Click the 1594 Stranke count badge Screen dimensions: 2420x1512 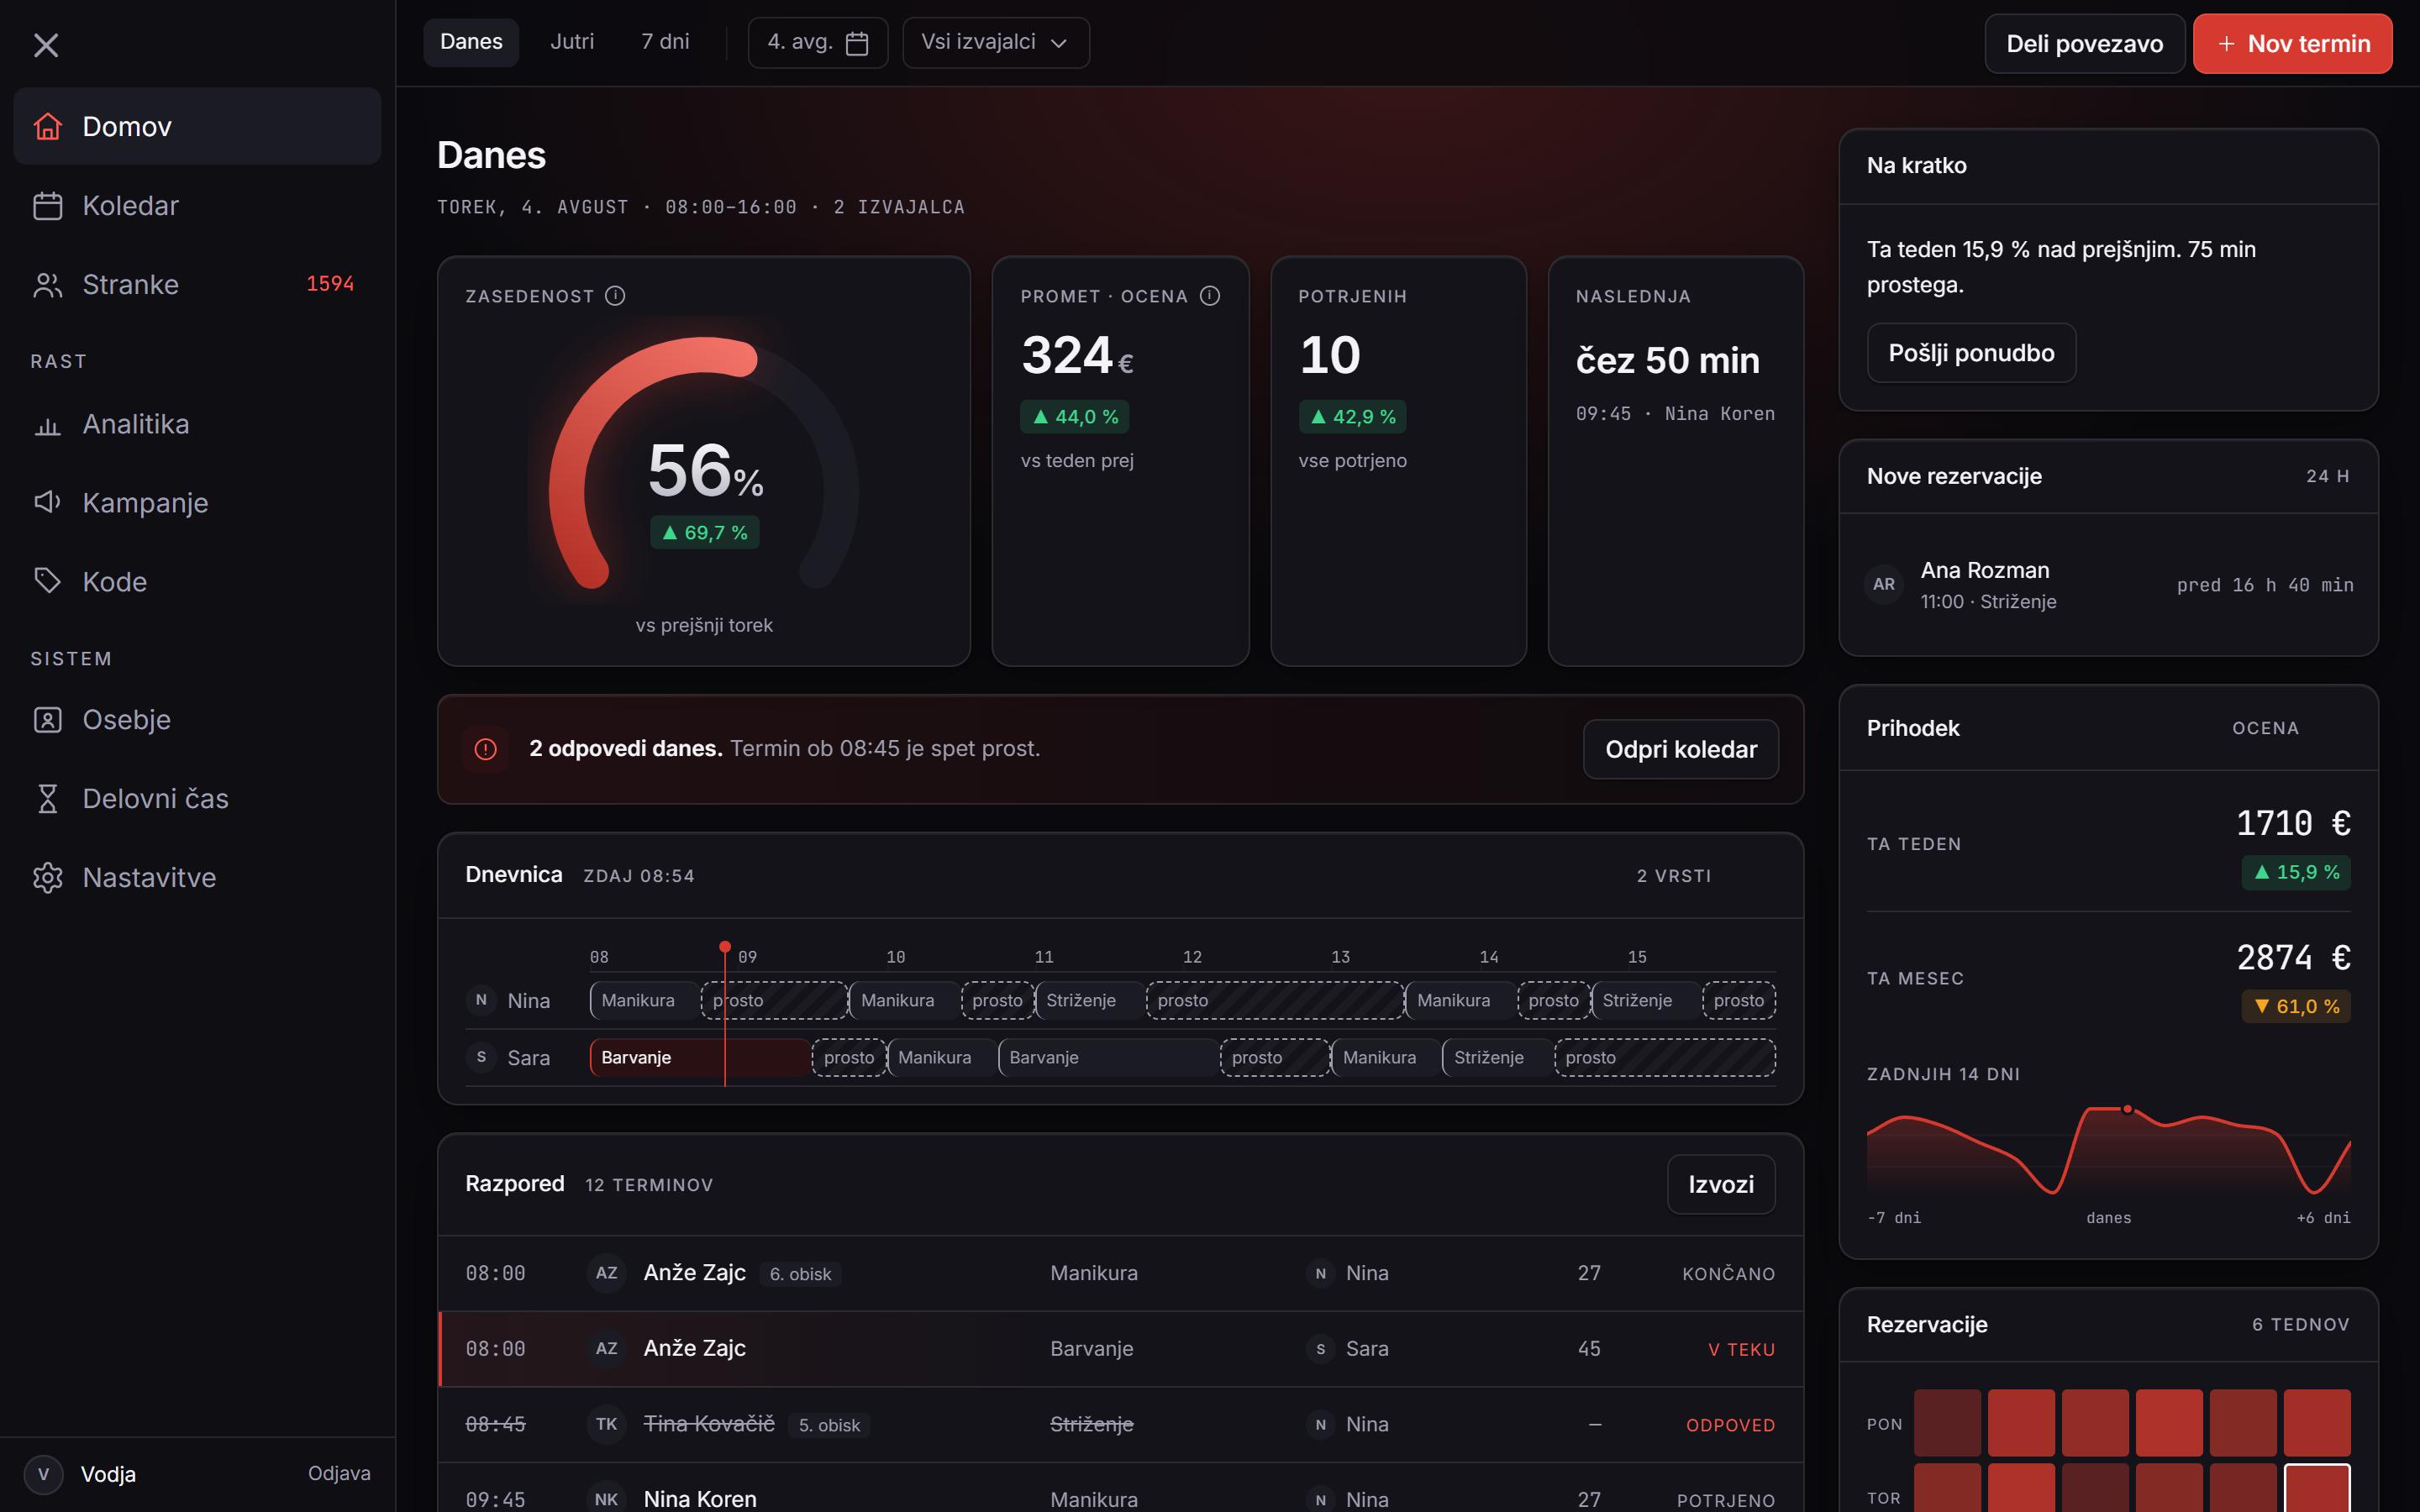pos(330,284)
